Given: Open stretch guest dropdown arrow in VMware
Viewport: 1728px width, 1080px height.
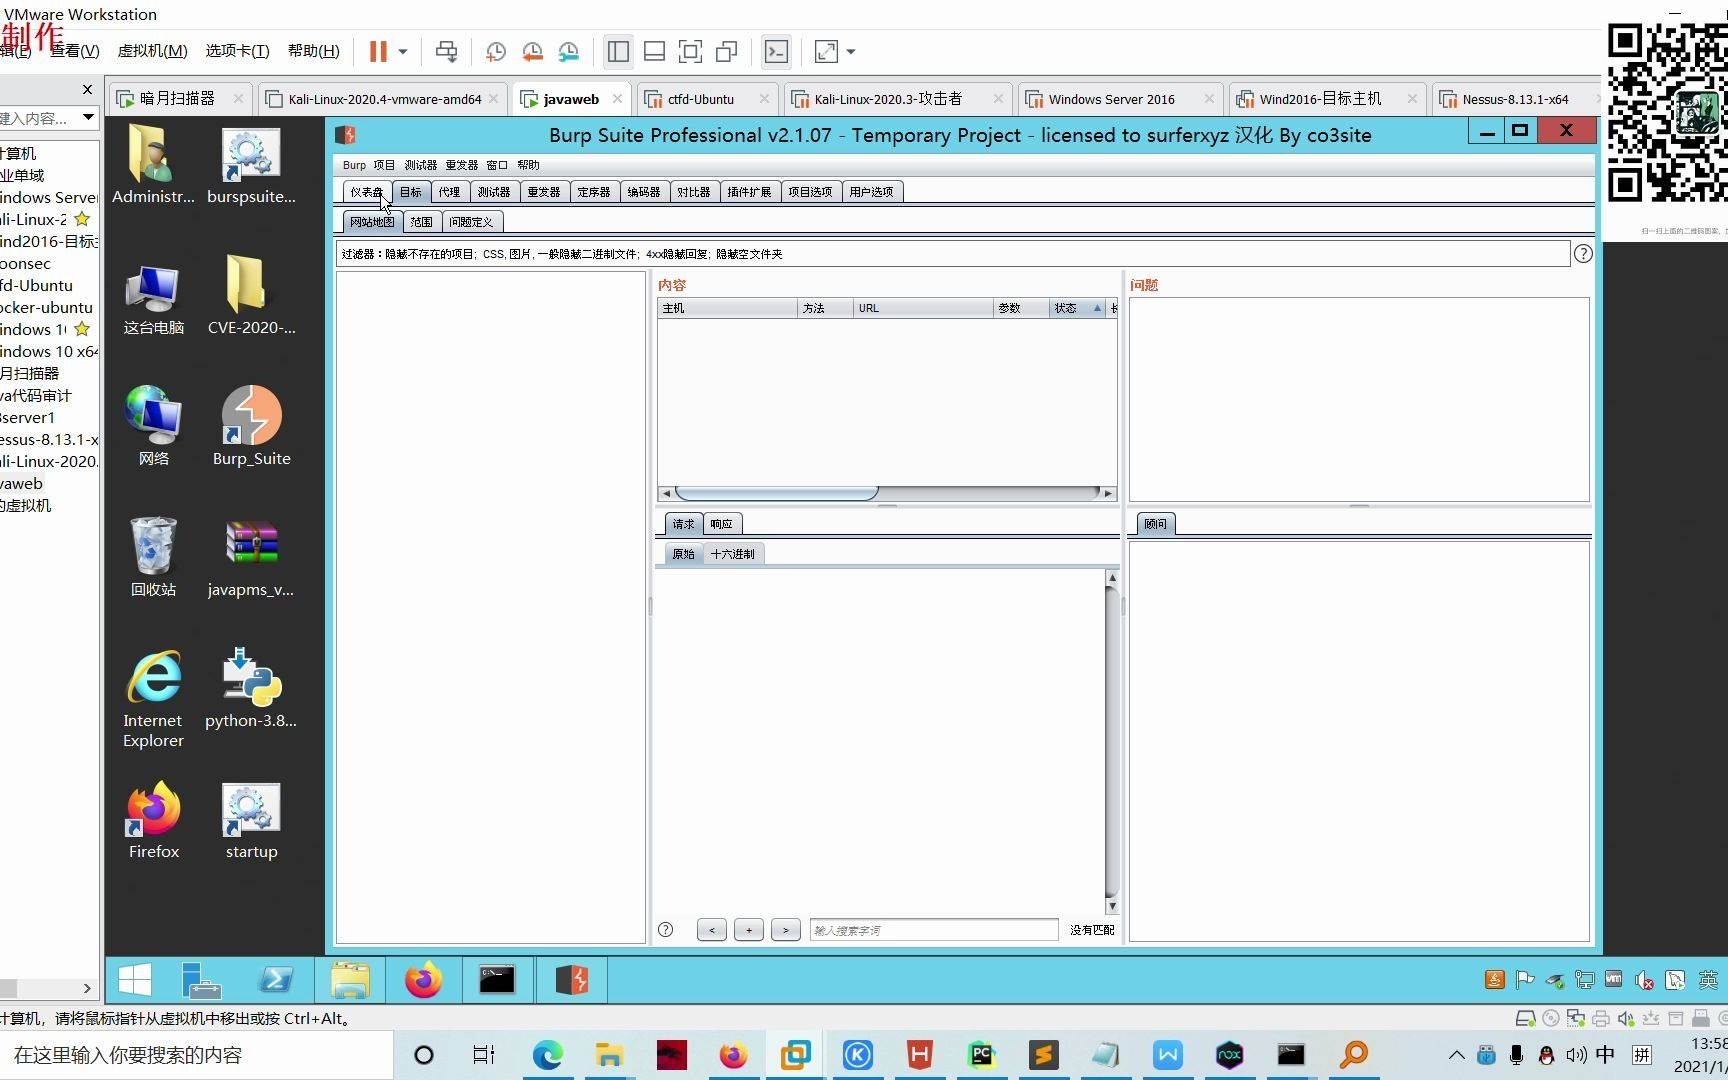Looking at the screenshot, I should pyautogui.click(x=851, y=51).
